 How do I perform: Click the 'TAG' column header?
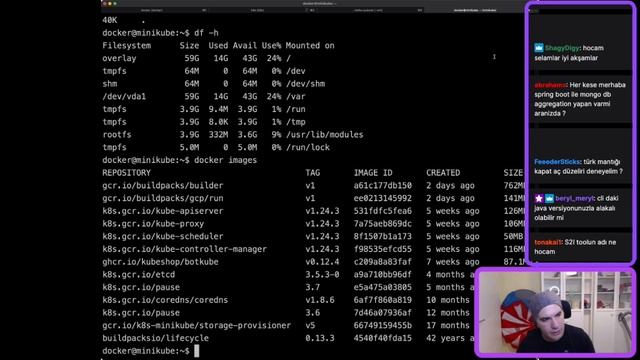point(313,173)
